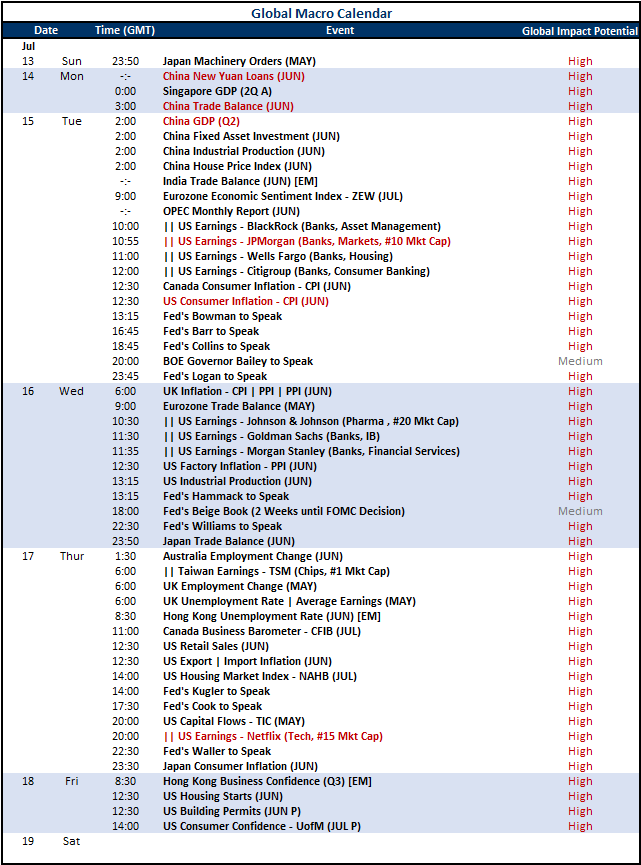
Task: Click 'China Trade Balance (JUN)' event
Action: (x=228, y=106)
